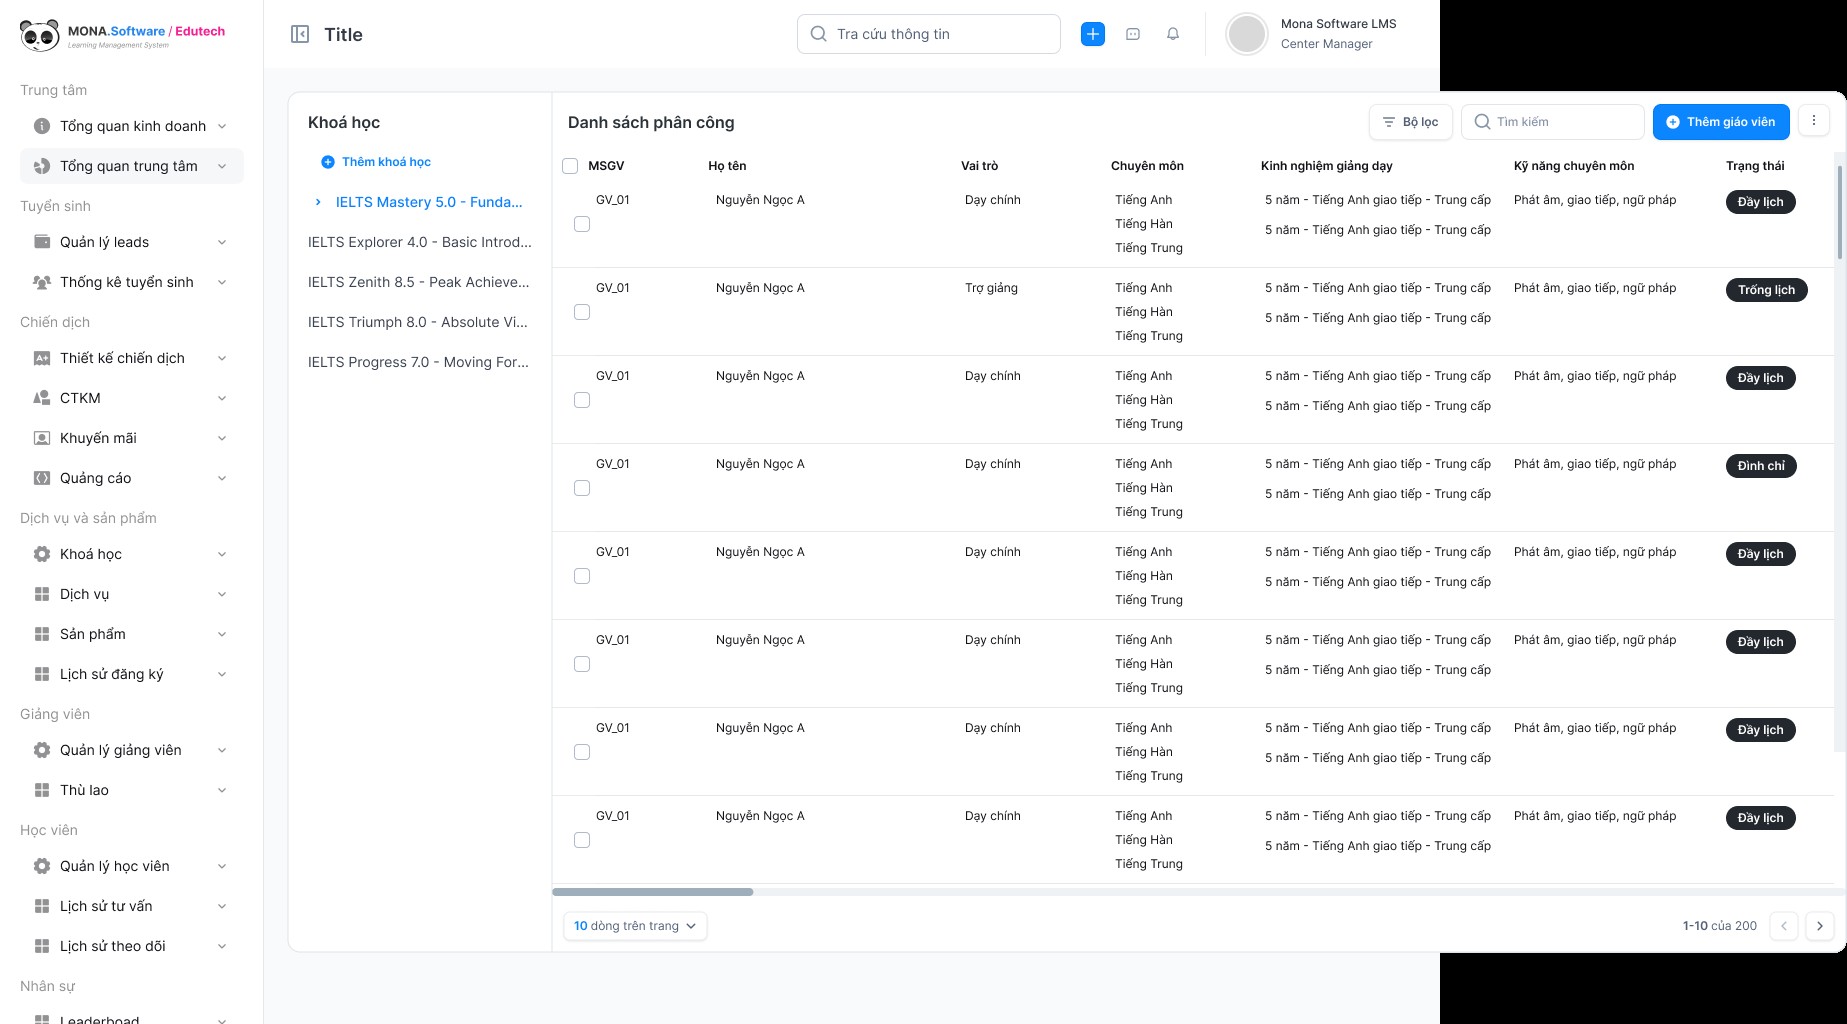
Task: Go to next page arrow
Action: point(1820,926)
